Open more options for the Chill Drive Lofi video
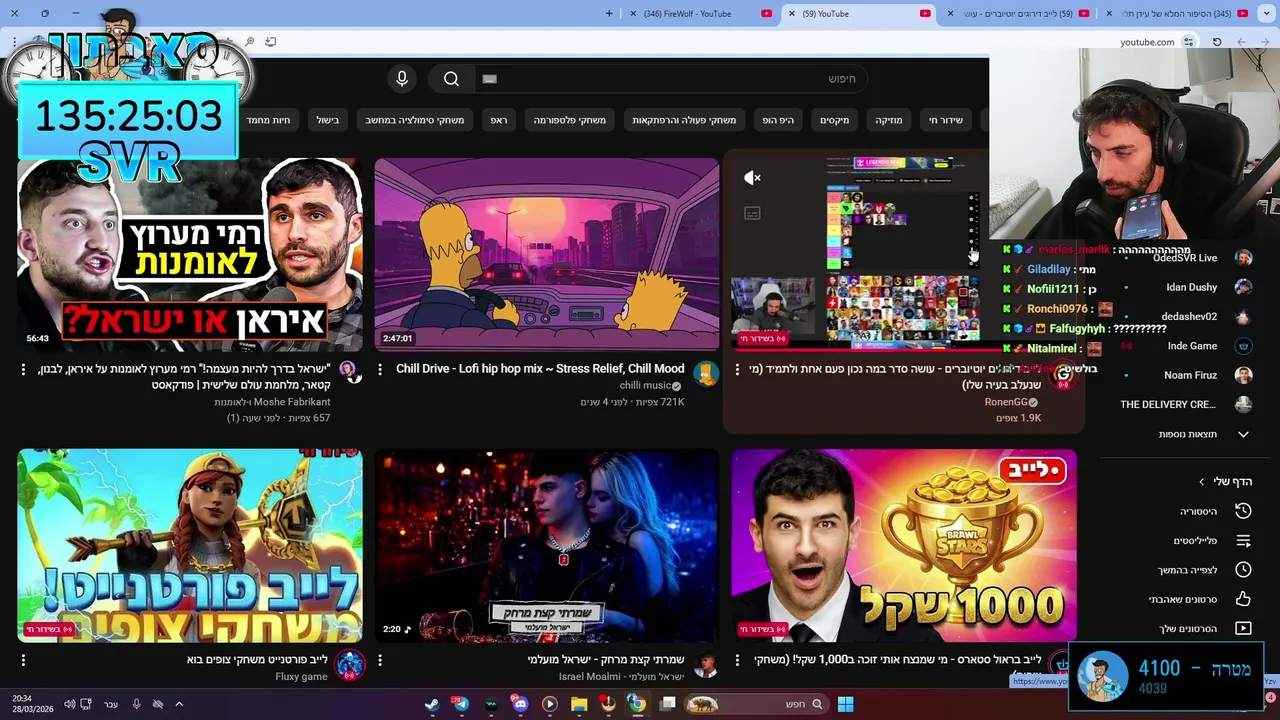1280x720 pixels. tap(380, 370)
